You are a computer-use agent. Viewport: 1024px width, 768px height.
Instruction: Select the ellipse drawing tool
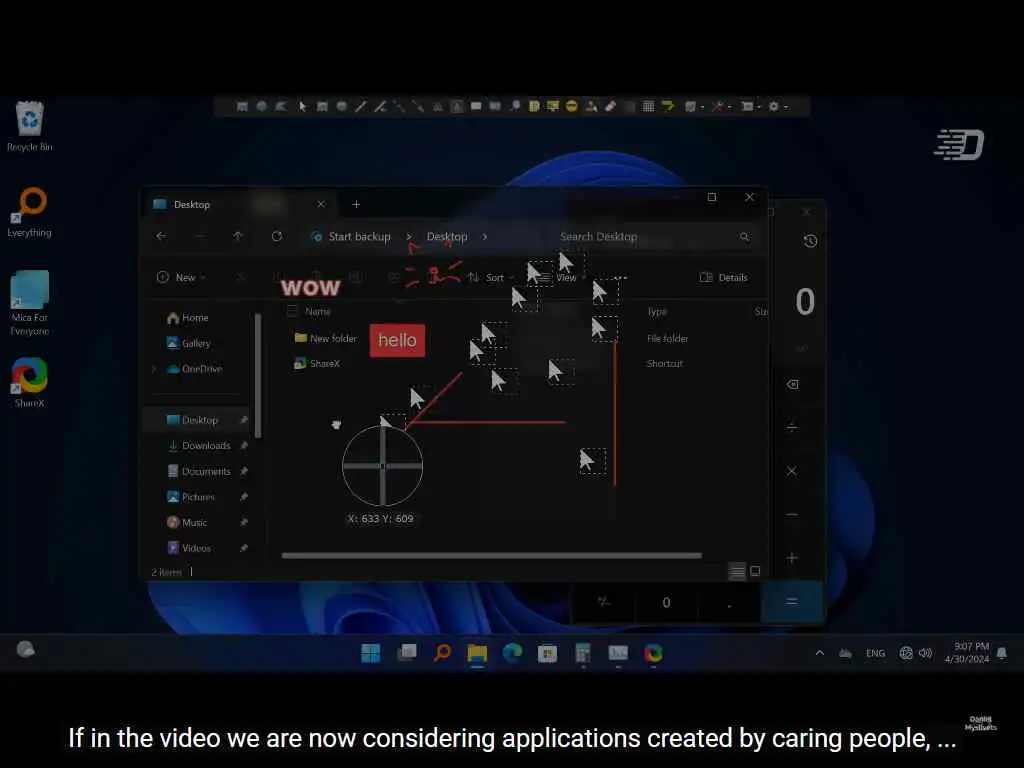pyautogui.click(x=342, y=106)
